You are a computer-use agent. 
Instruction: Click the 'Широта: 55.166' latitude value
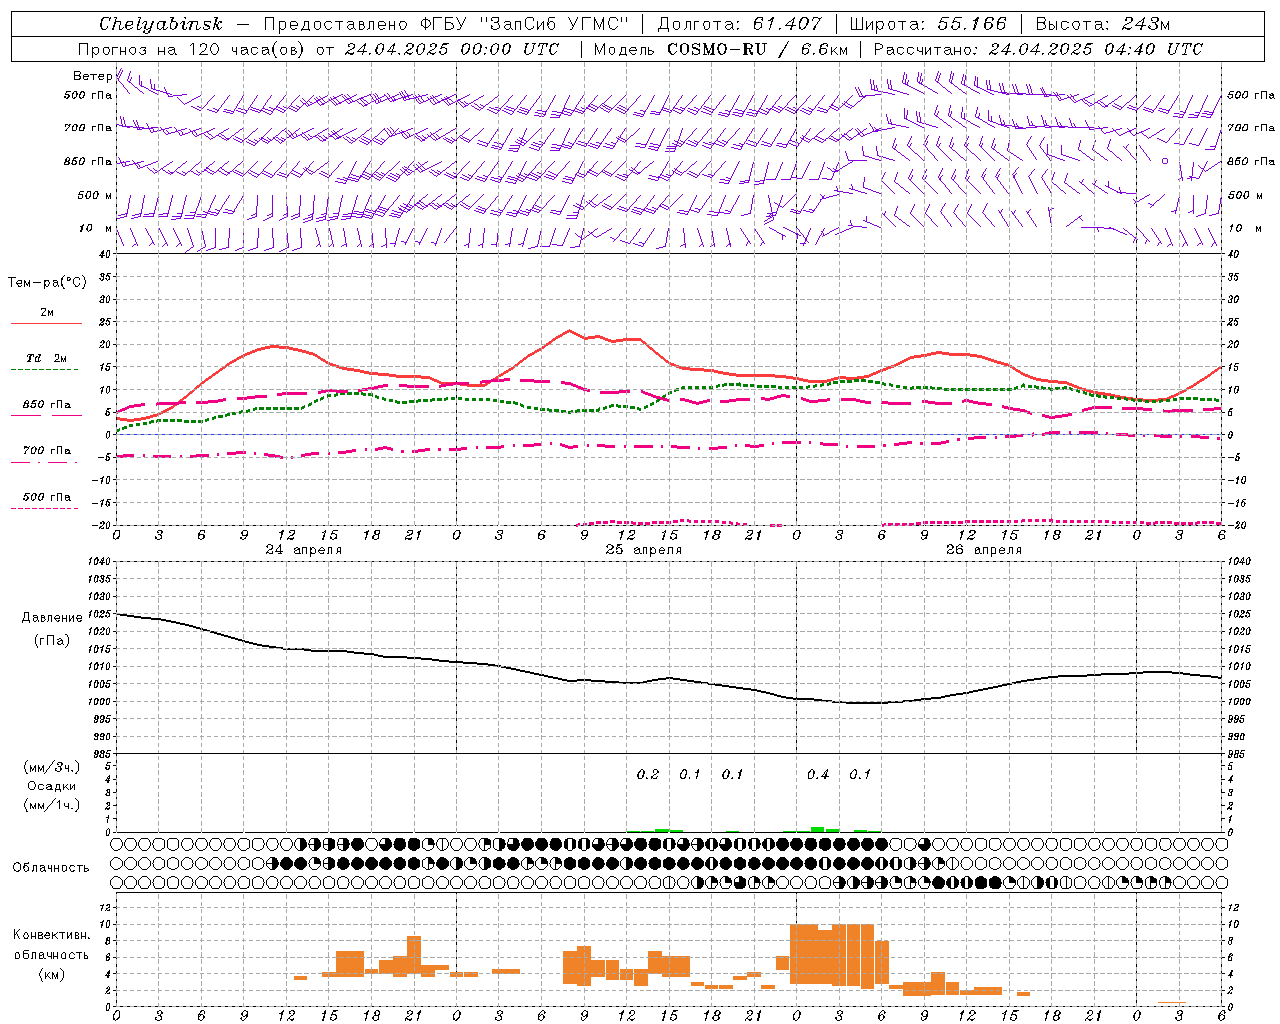[927, 24]
